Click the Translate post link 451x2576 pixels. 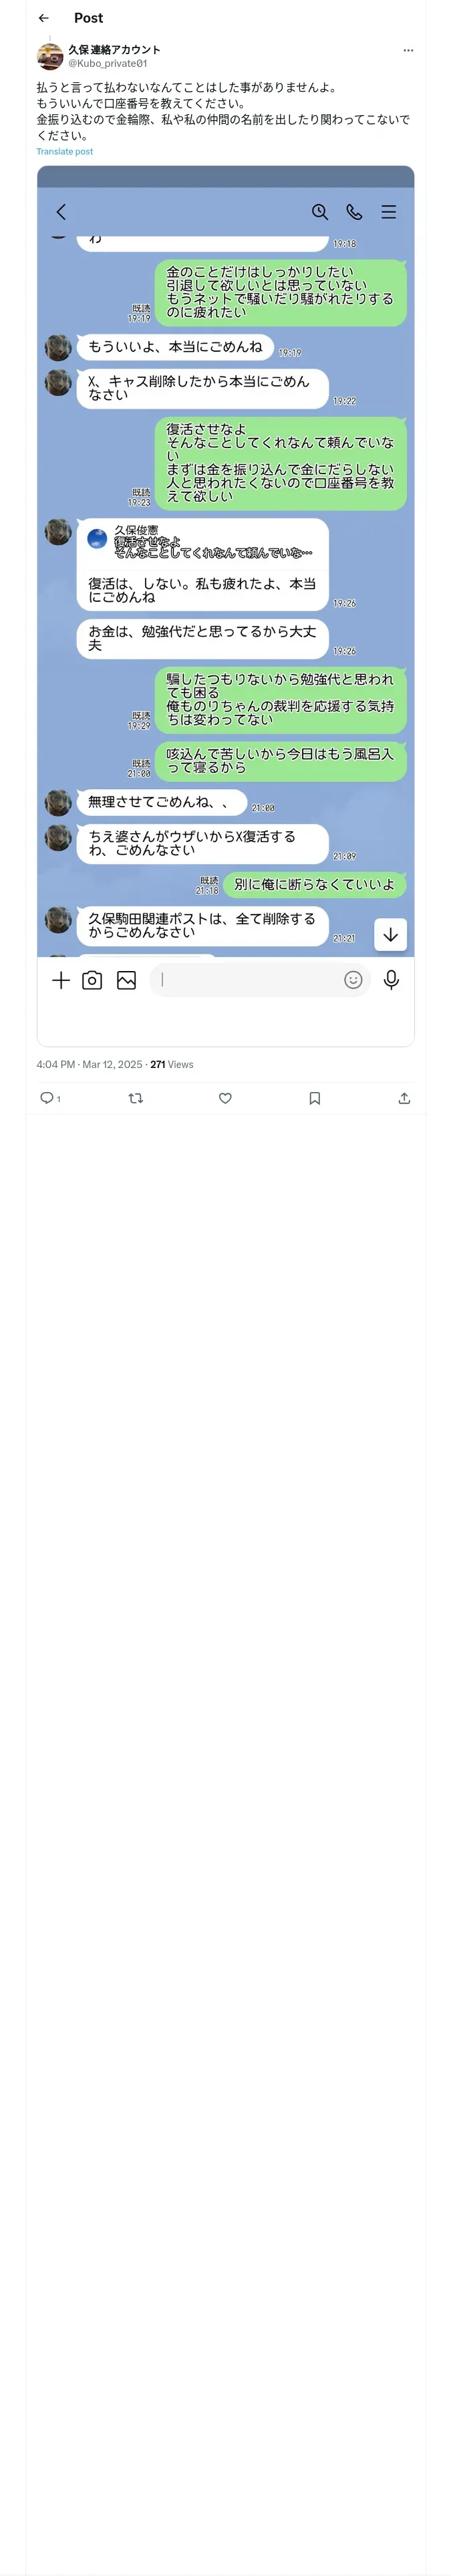pos(65,152)
